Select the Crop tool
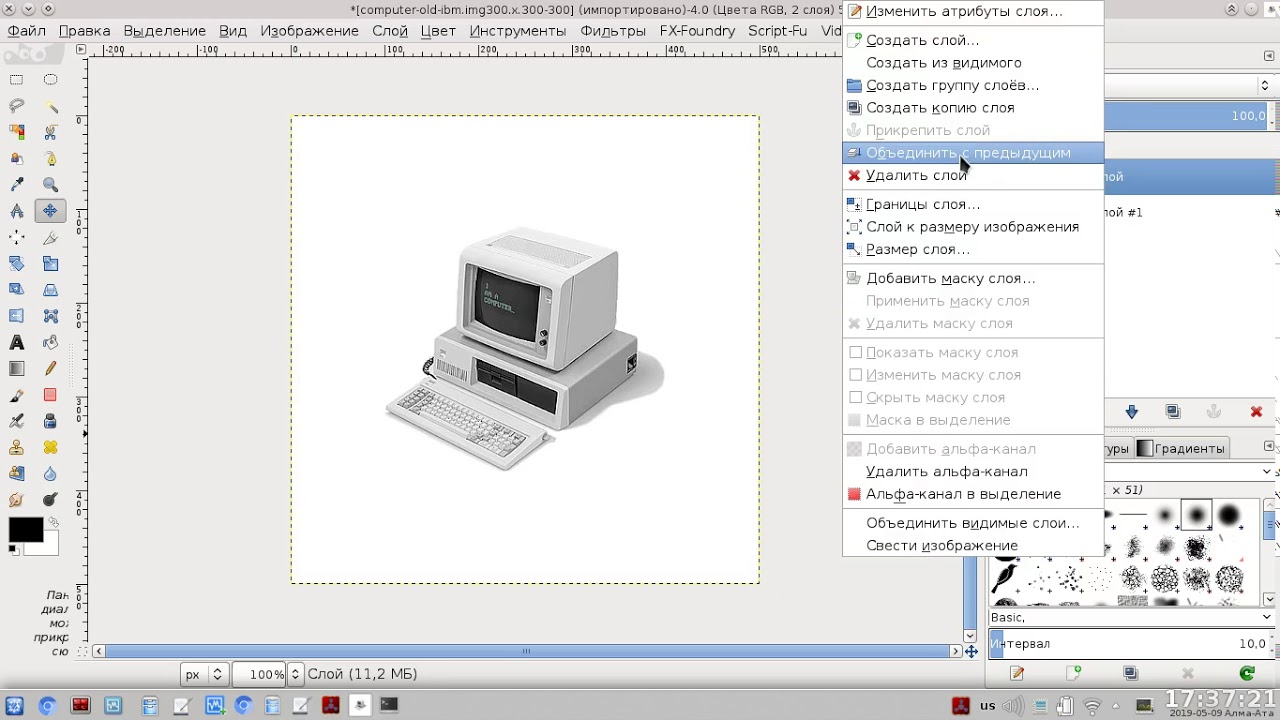Image resolution: width=1280 pixels, height=720 pixels. pos(50,237)
